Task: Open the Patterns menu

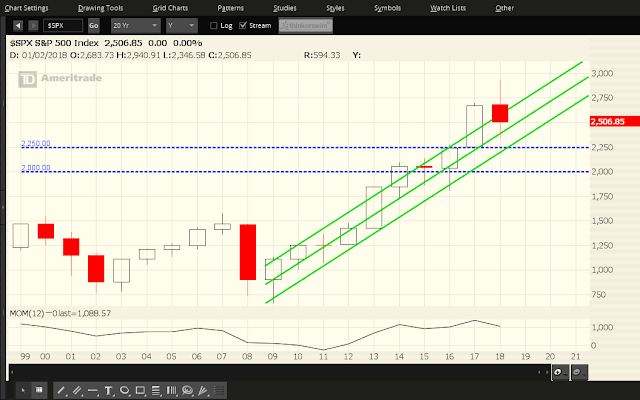Action: click(231, 8)
